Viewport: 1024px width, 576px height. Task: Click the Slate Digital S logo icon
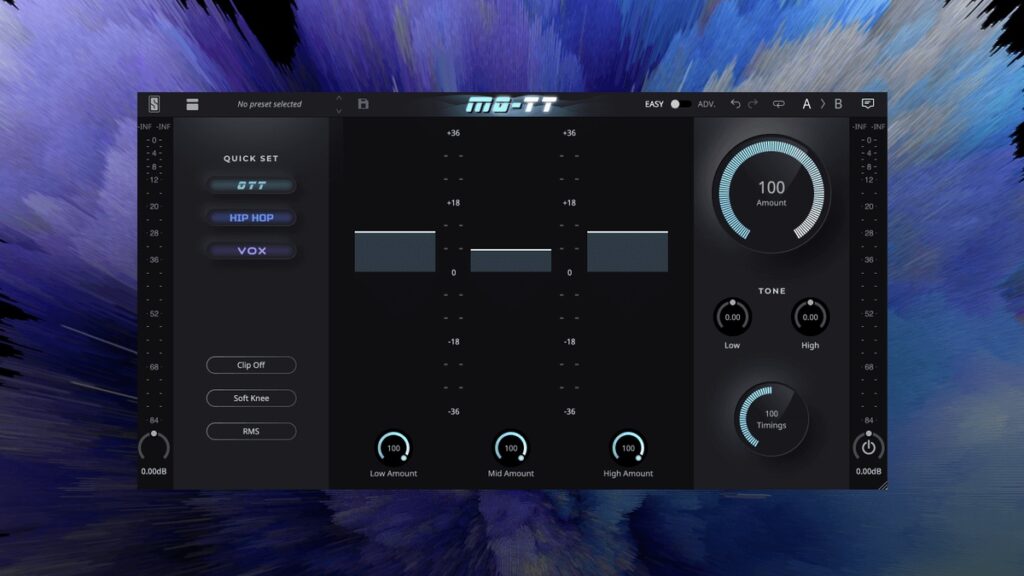point(154,104)
